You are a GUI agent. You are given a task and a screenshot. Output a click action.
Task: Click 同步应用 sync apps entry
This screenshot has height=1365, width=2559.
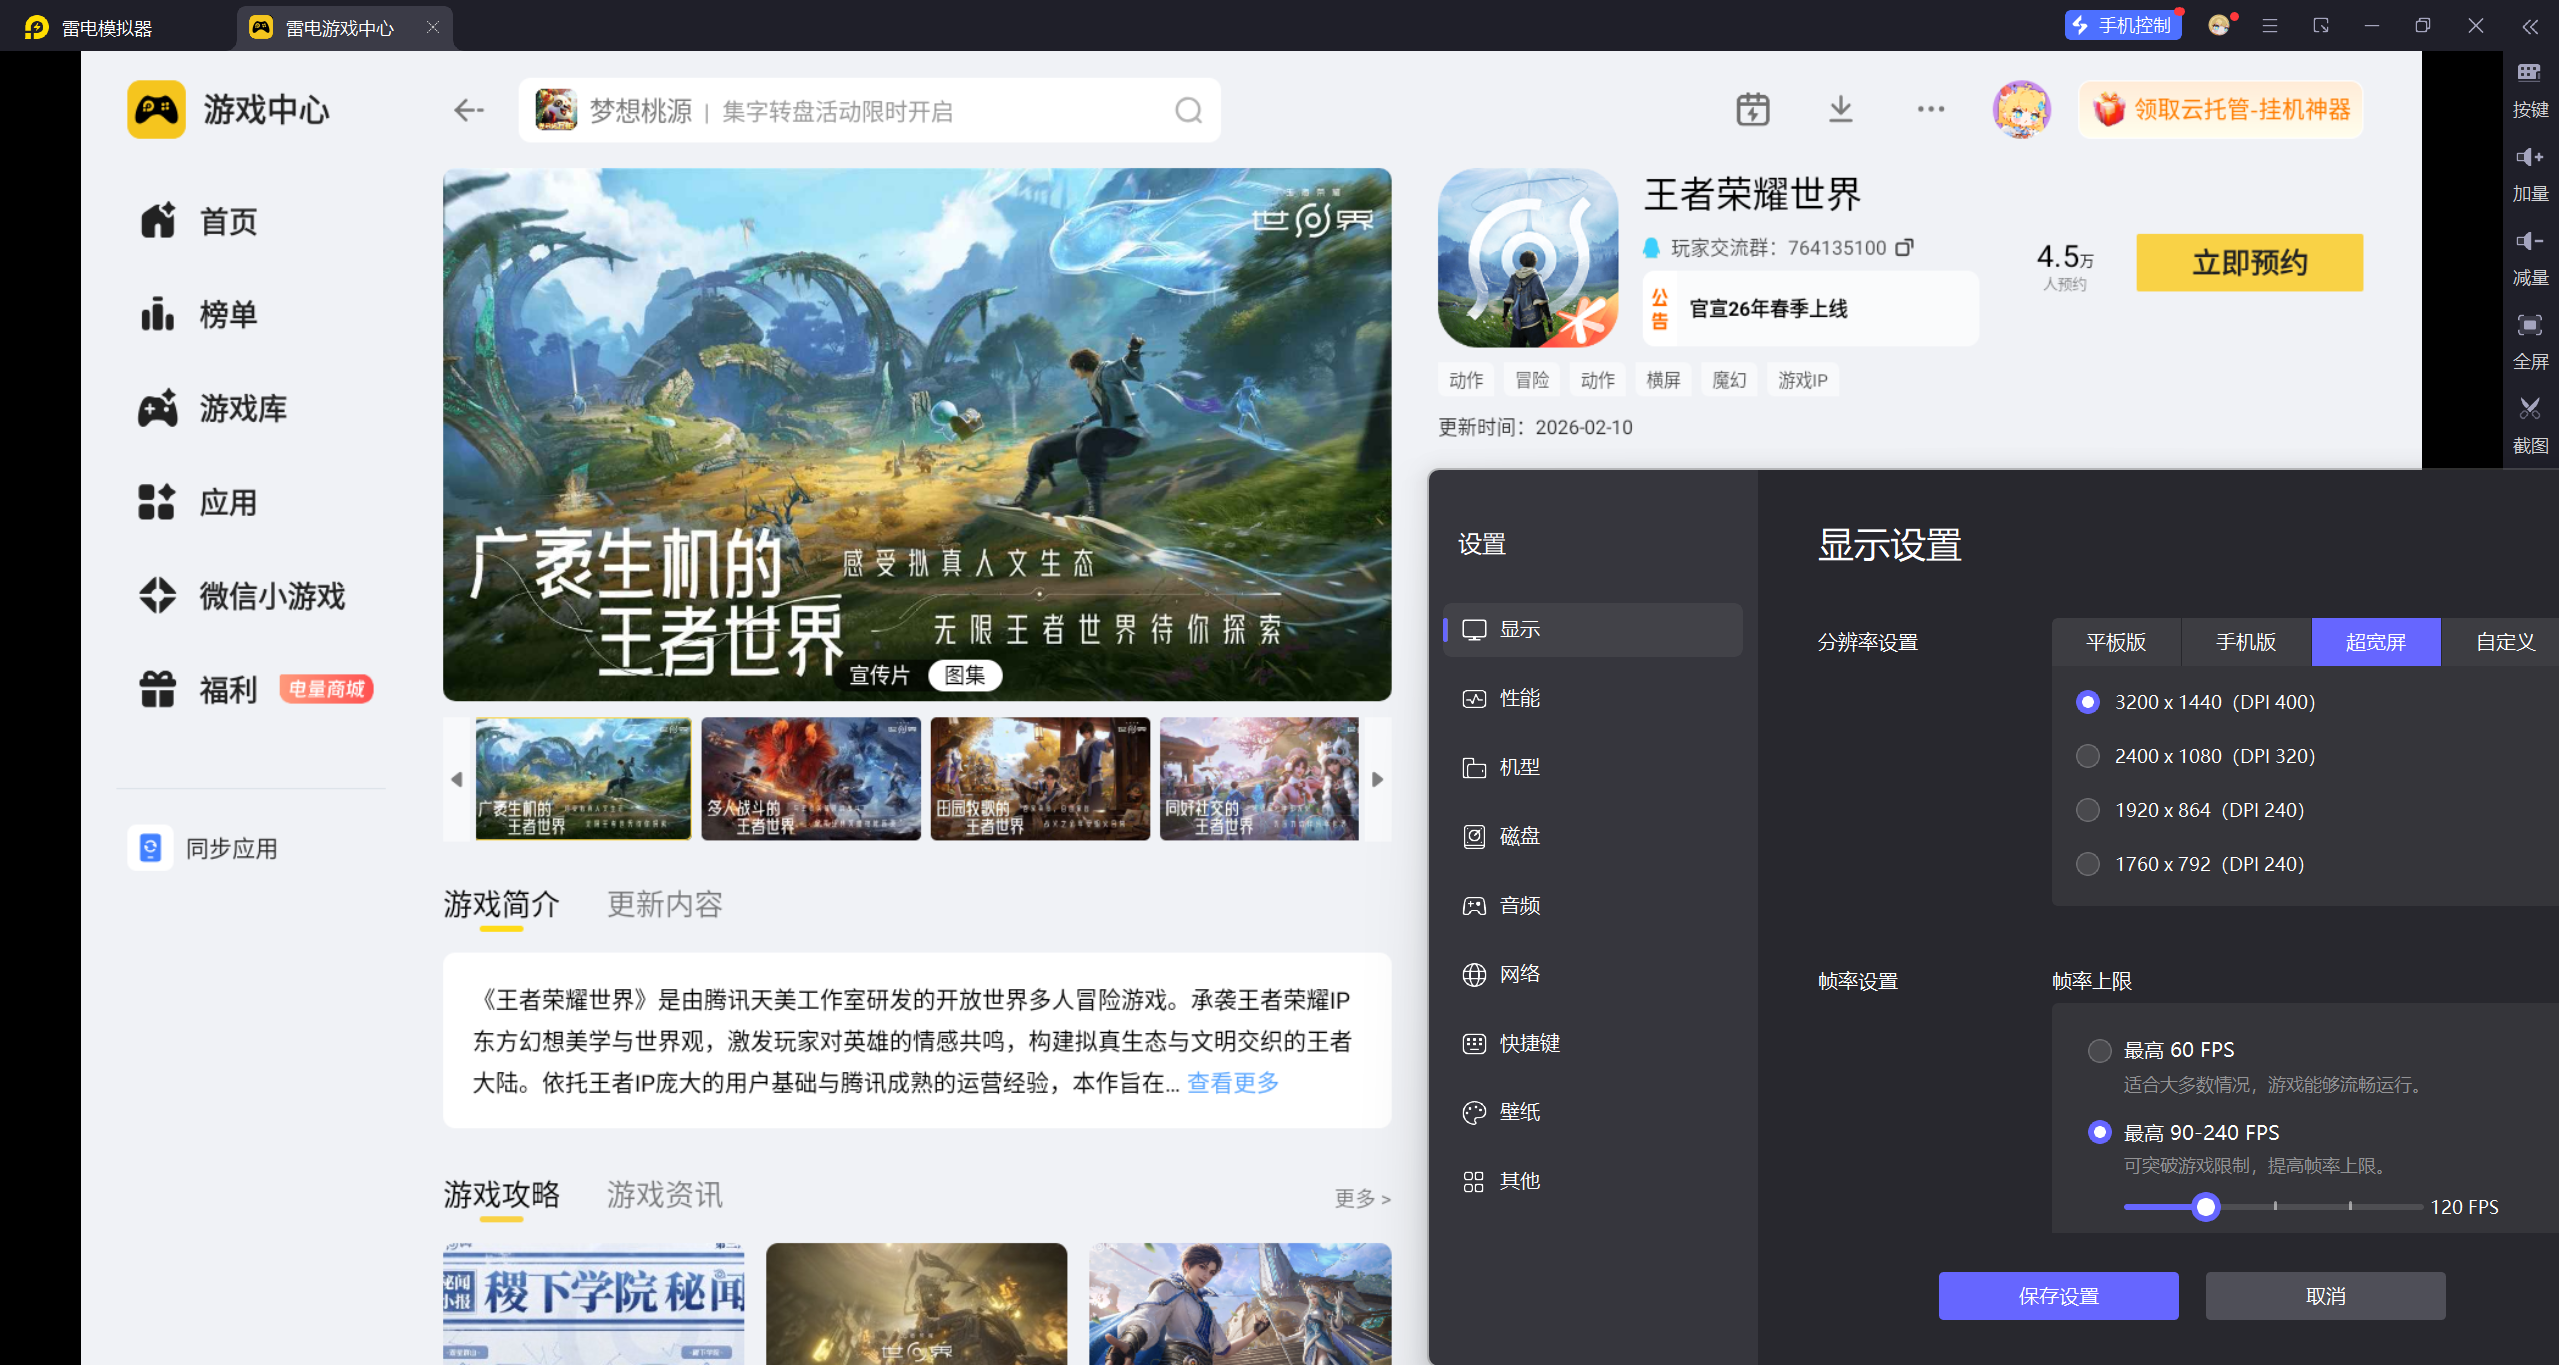point(203,848)
